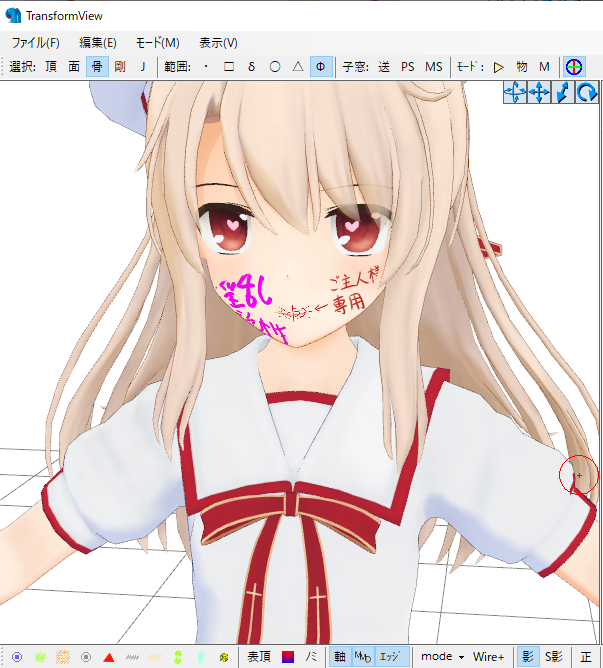Toggle the colored circle crosshair manipulator icon
603x668 pixels.
click(x=574, y=67)
